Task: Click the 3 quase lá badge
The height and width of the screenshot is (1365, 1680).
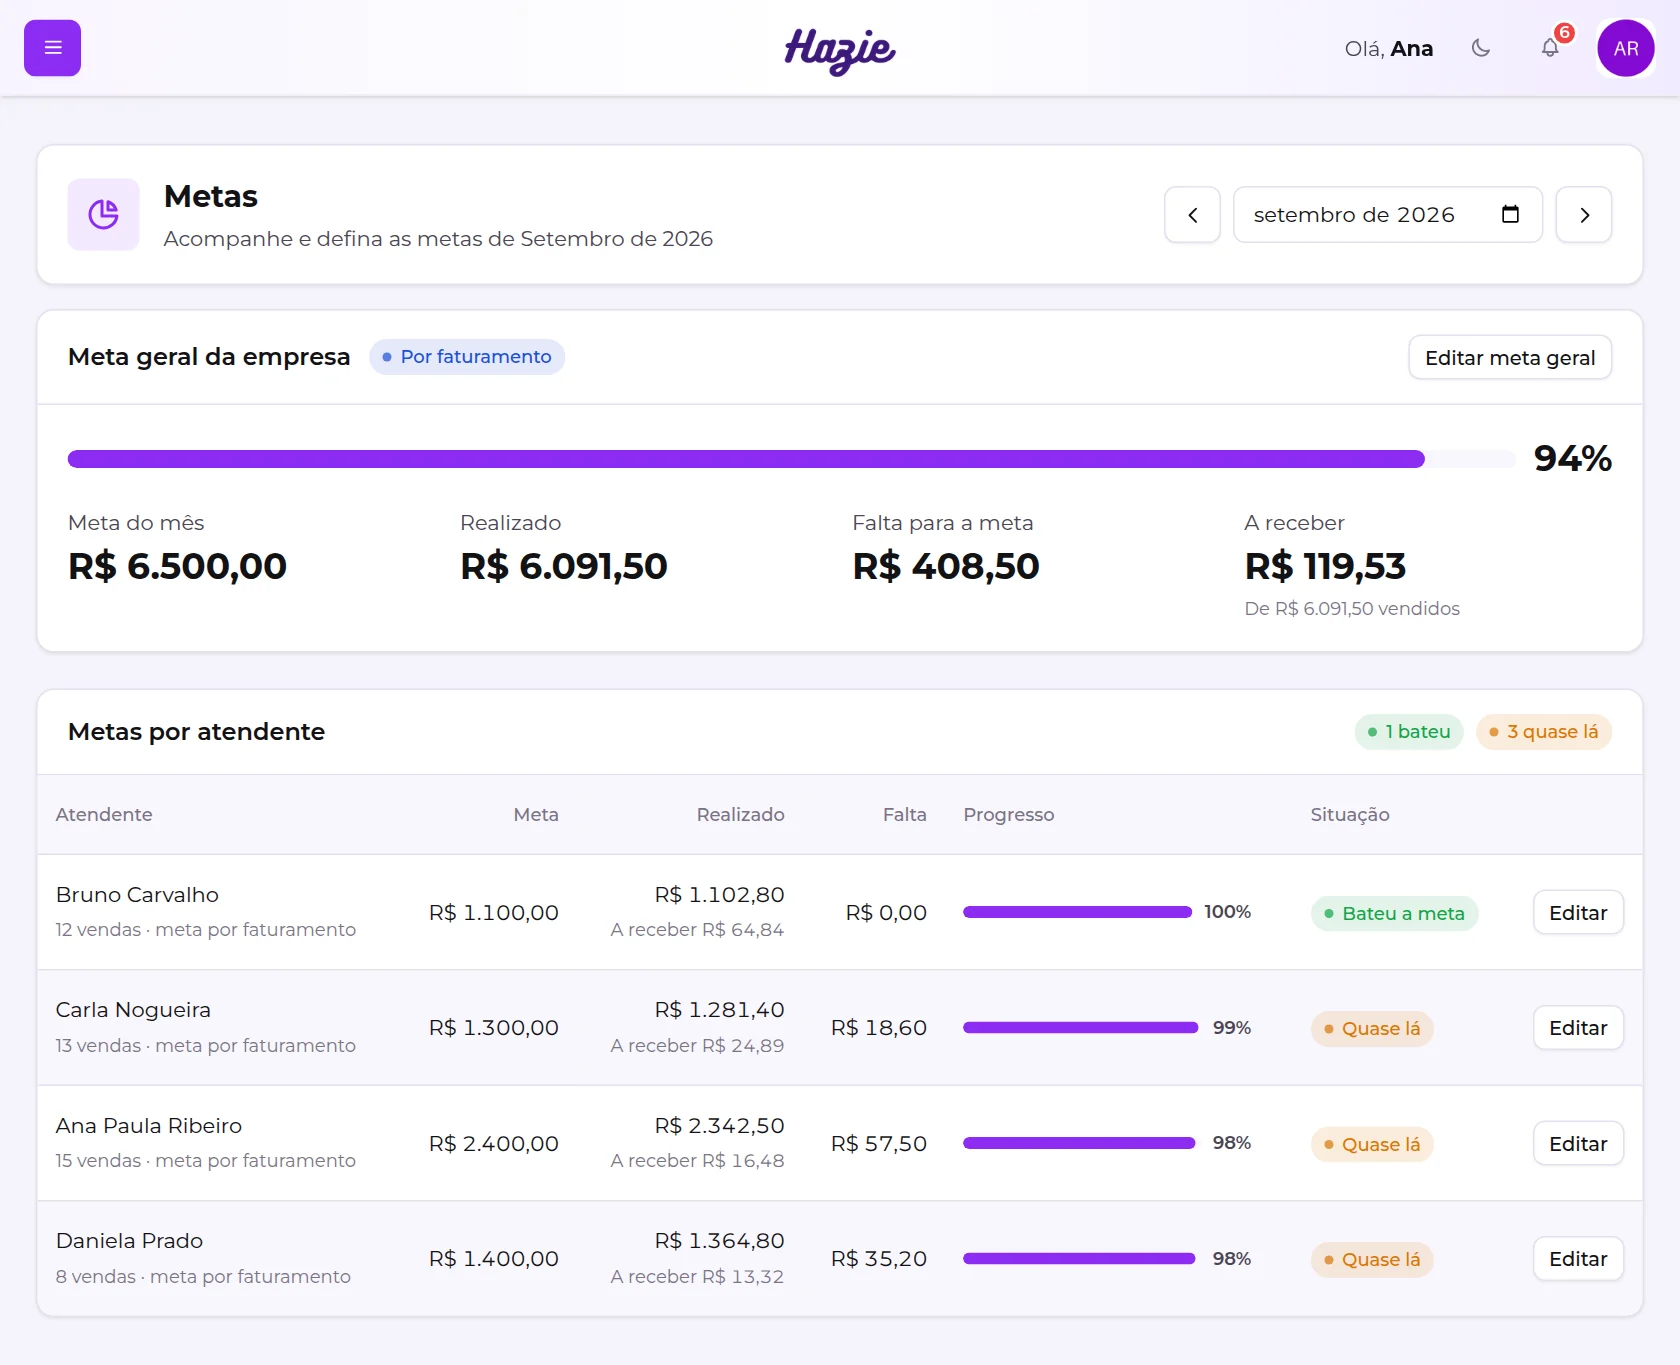Action: click(x=1543, y=732)
